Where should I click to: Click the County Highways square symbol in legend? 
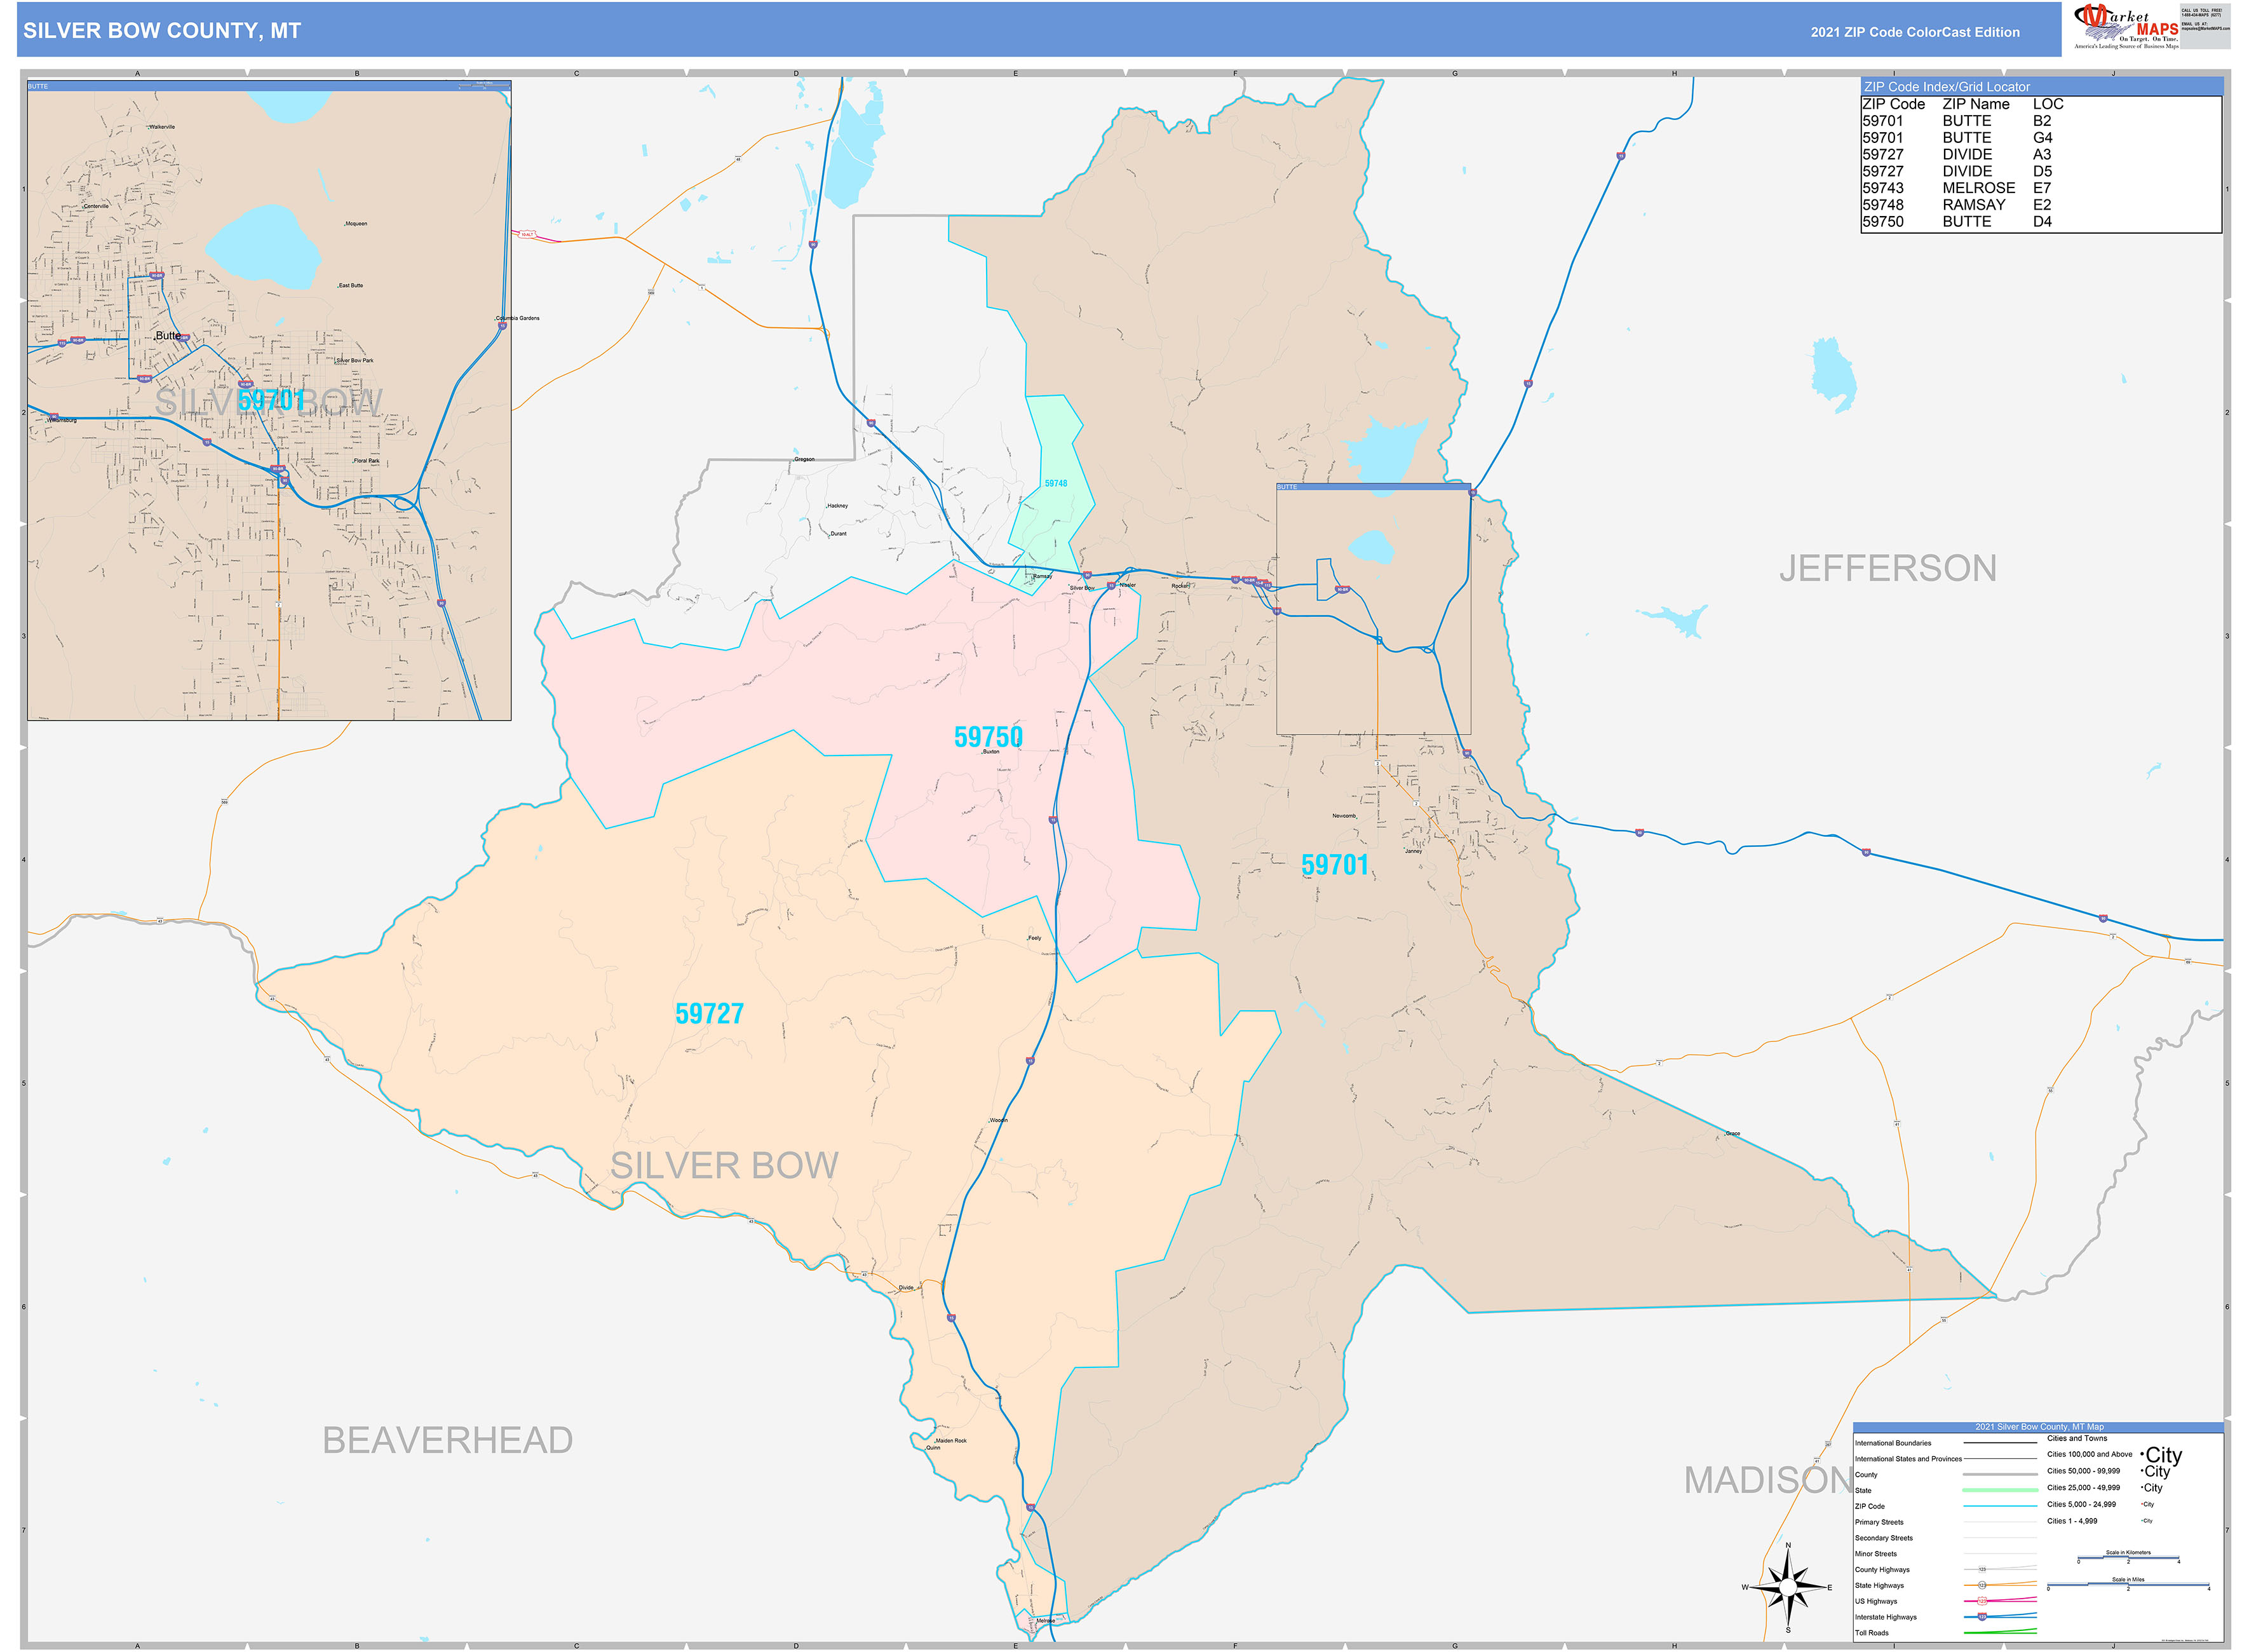tap(1983, 1569)
